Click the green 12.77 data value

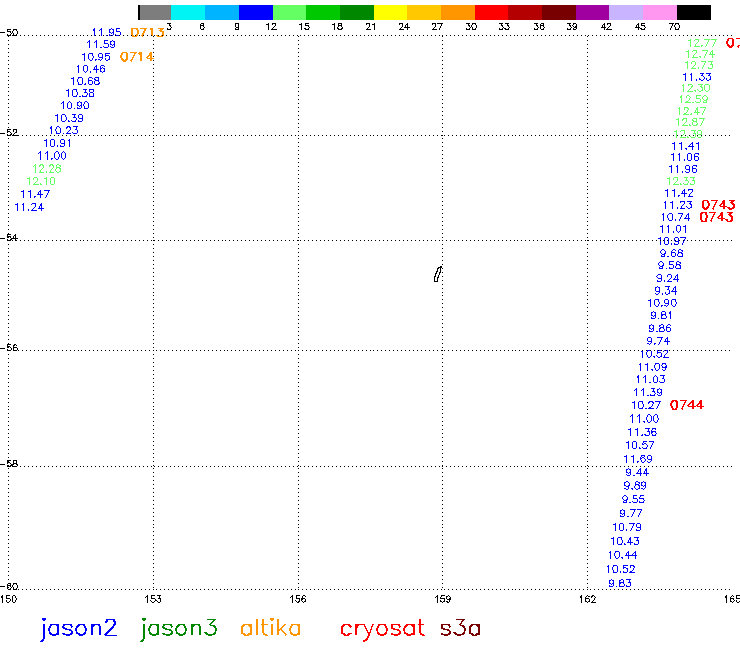point(702,43)
